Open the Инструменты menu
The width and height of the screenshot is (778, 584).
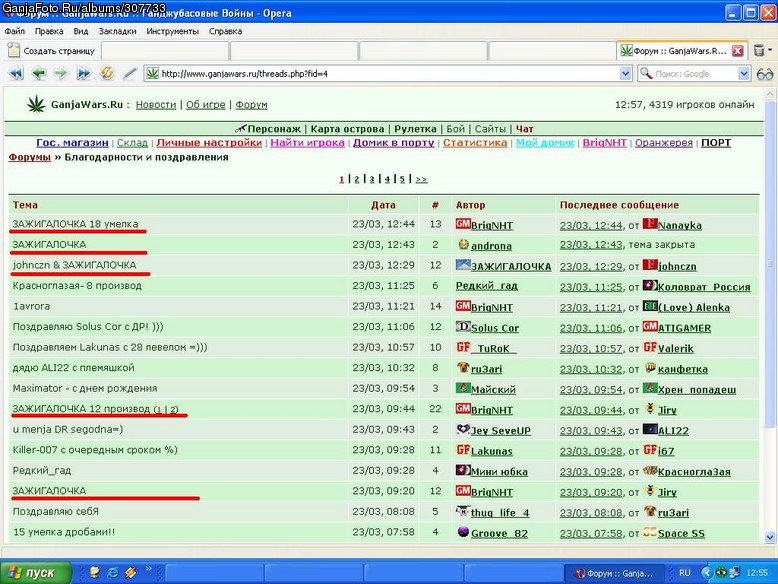pos(172,31)
